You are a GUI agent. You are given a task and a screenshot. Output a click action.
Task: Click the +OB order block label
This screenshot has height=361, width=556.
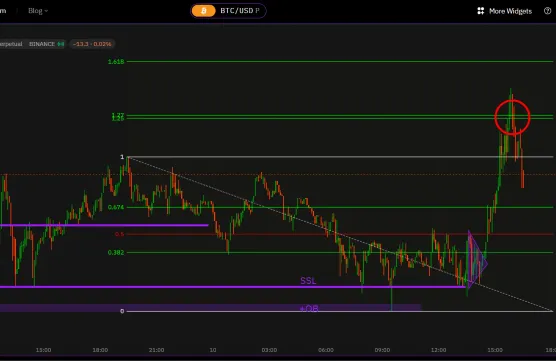309,309
